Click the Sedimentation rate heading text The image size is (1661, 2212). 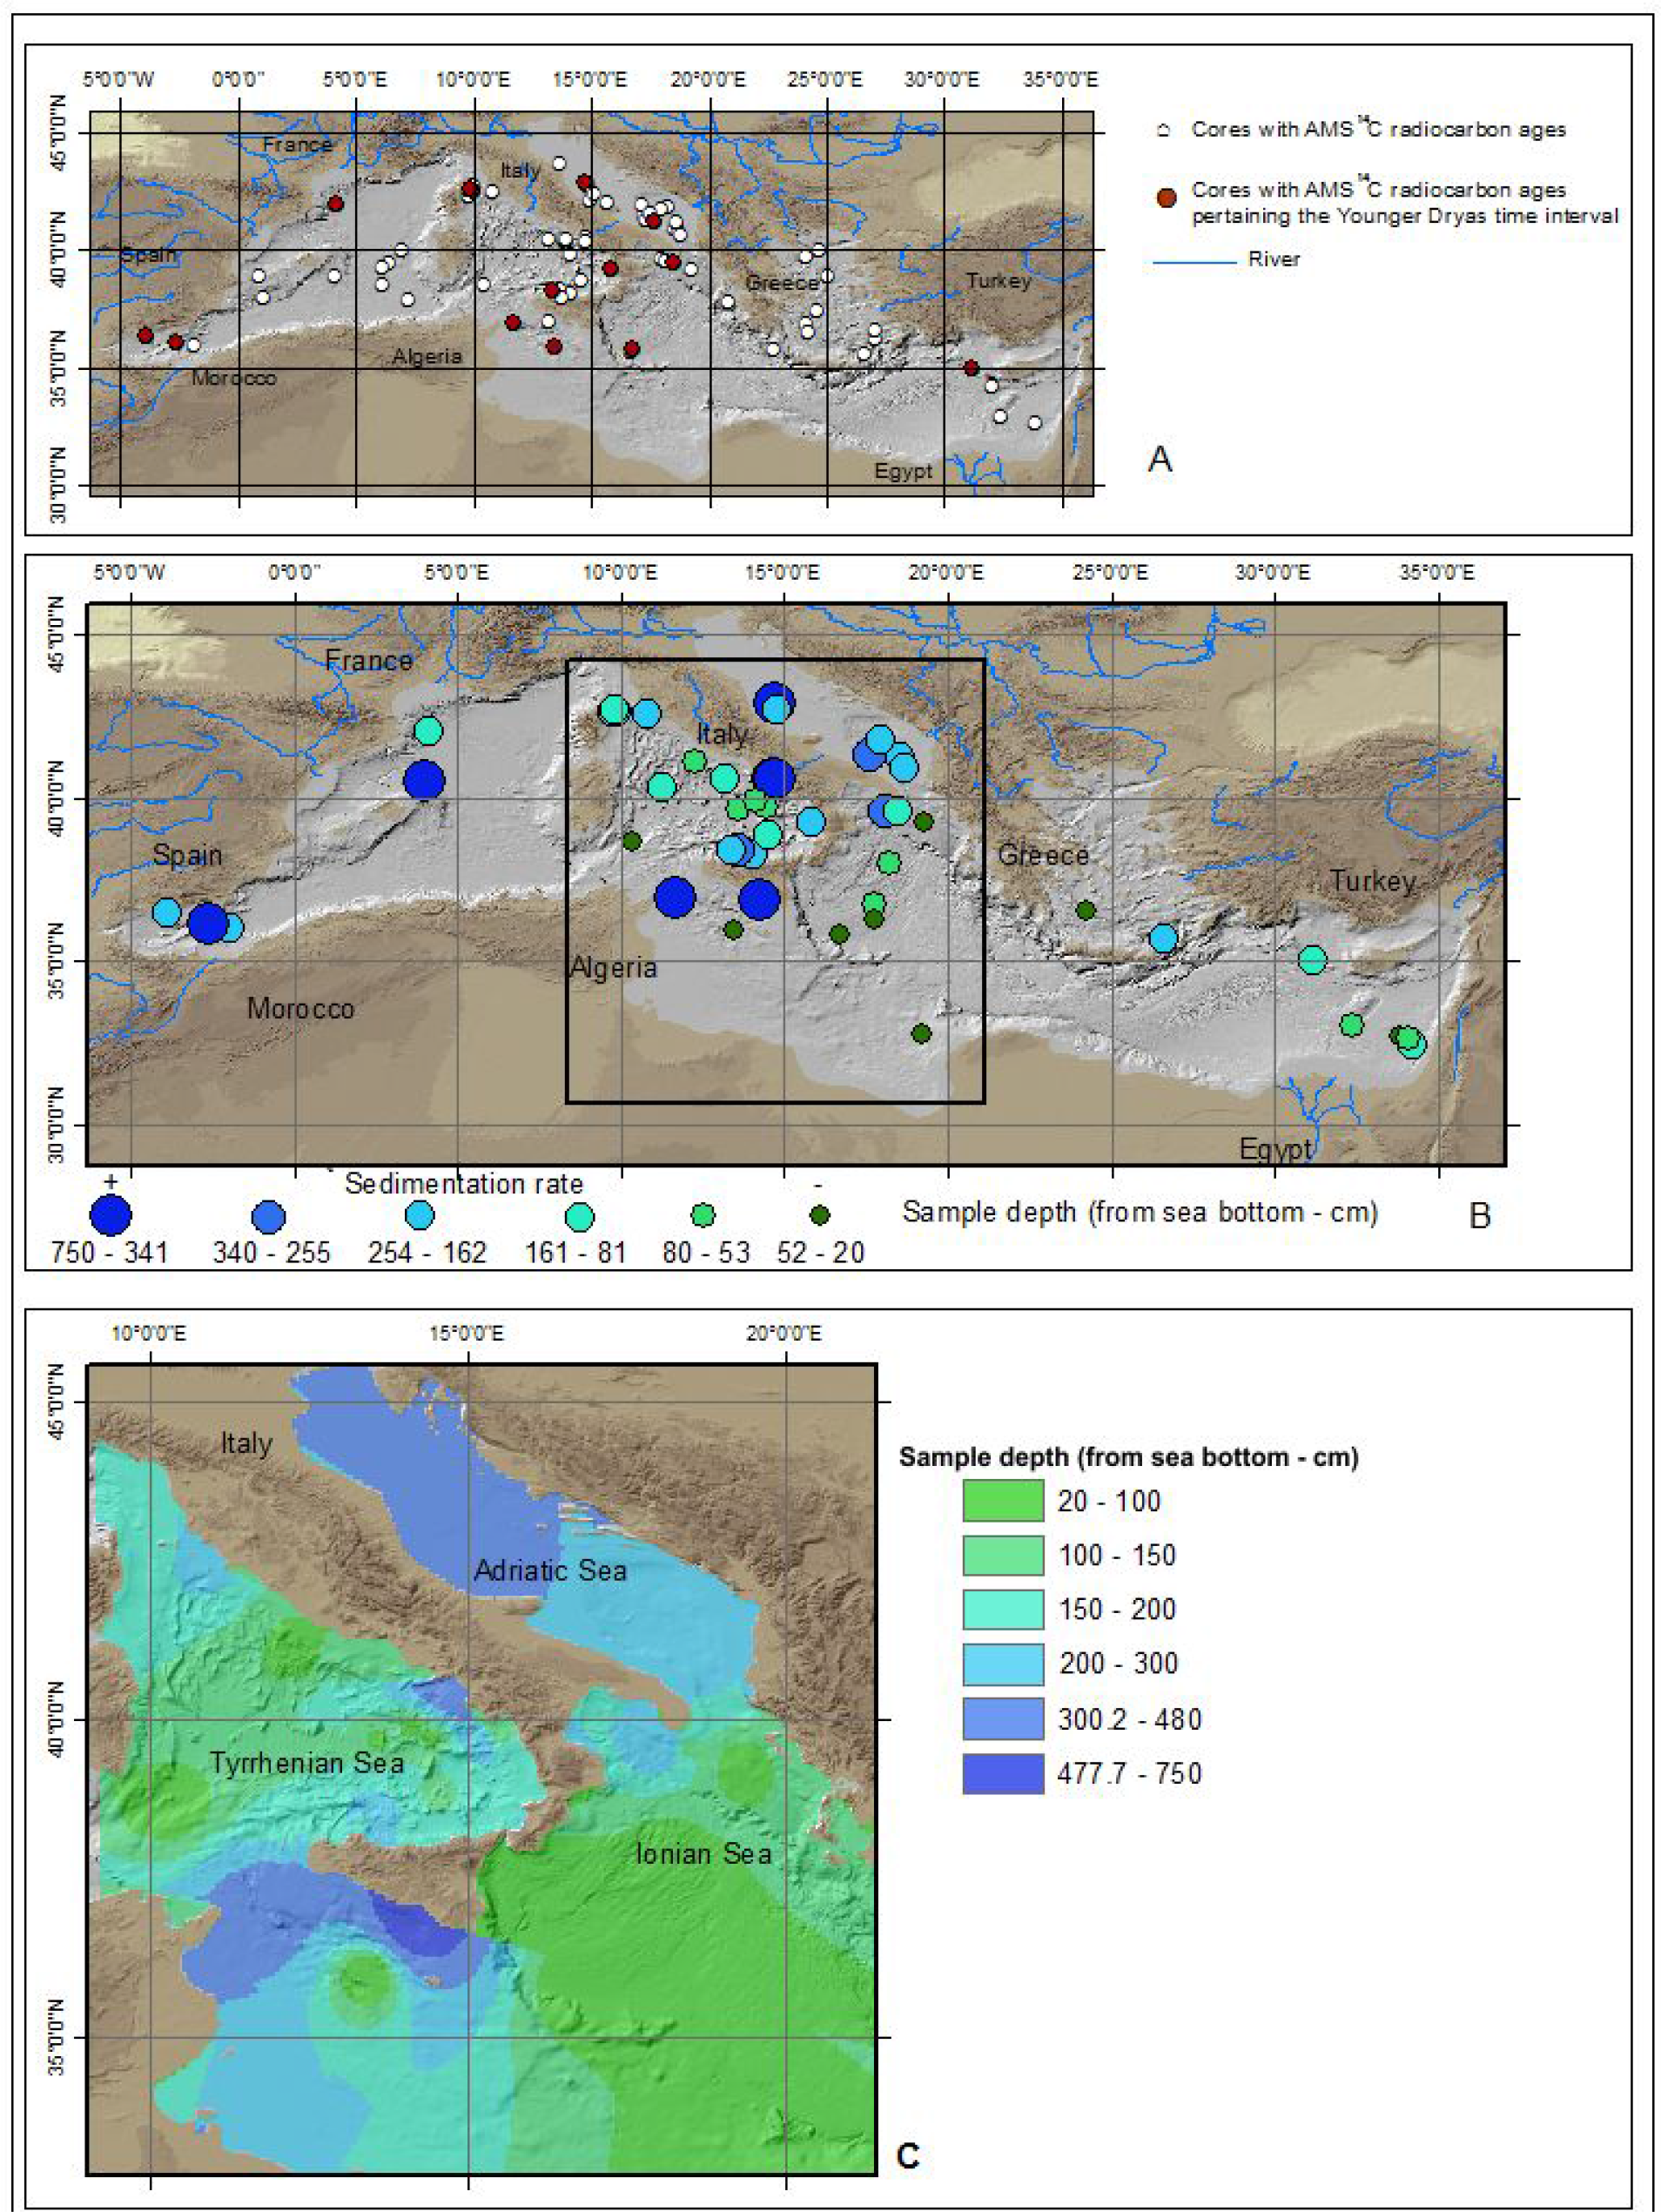click(463, 1183)
